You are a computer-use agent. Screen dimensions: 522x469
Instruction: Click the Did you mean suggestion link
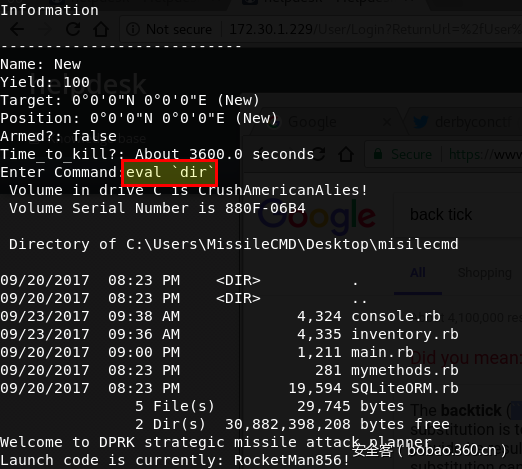tap(466, 358)
